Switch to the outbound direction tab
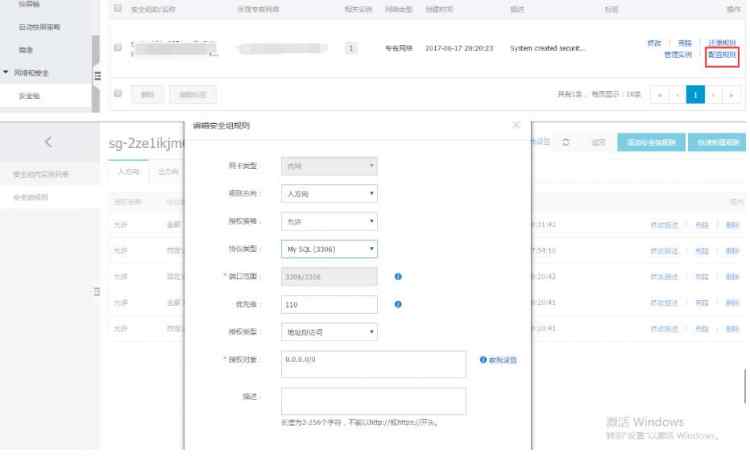The width and height of the screenshot is (750, 457). [168, 171]
